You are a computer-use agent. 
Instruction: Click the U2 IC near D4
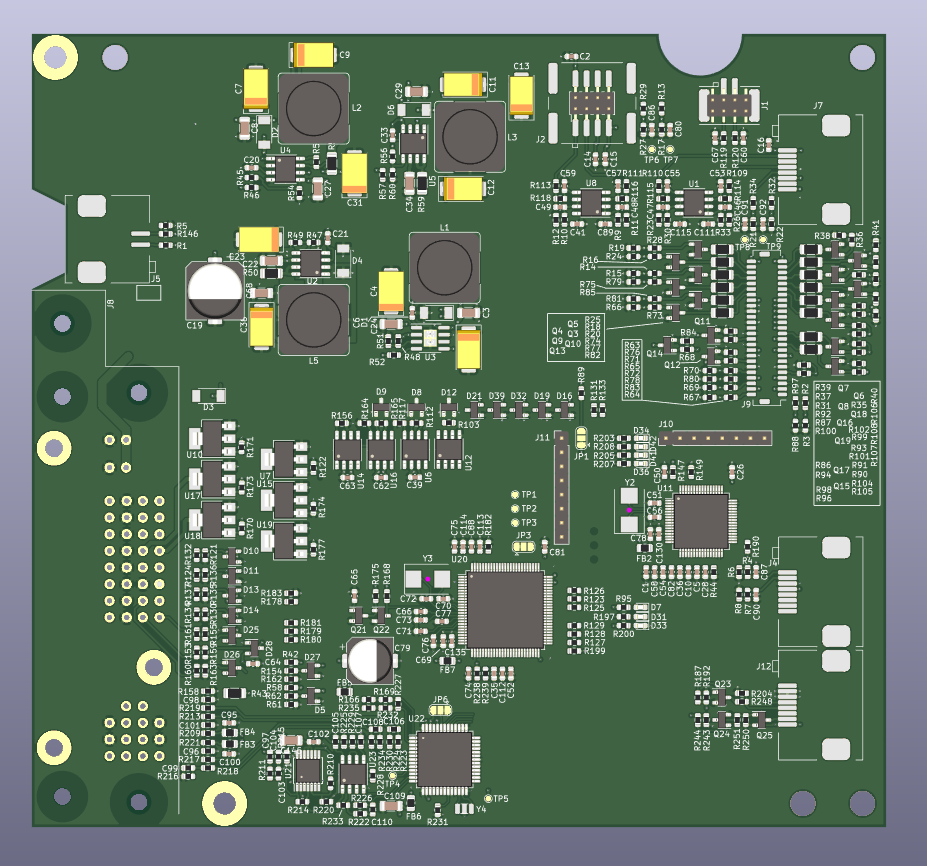pyautogui.click(x=311, y=262)
